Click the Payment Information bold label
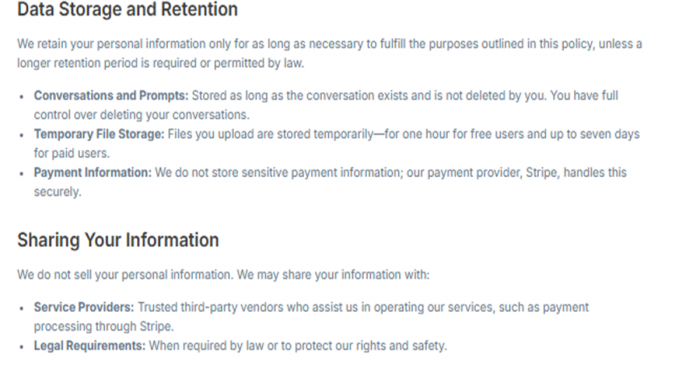Viewport: 700px width, 368px height. (93, 172)
